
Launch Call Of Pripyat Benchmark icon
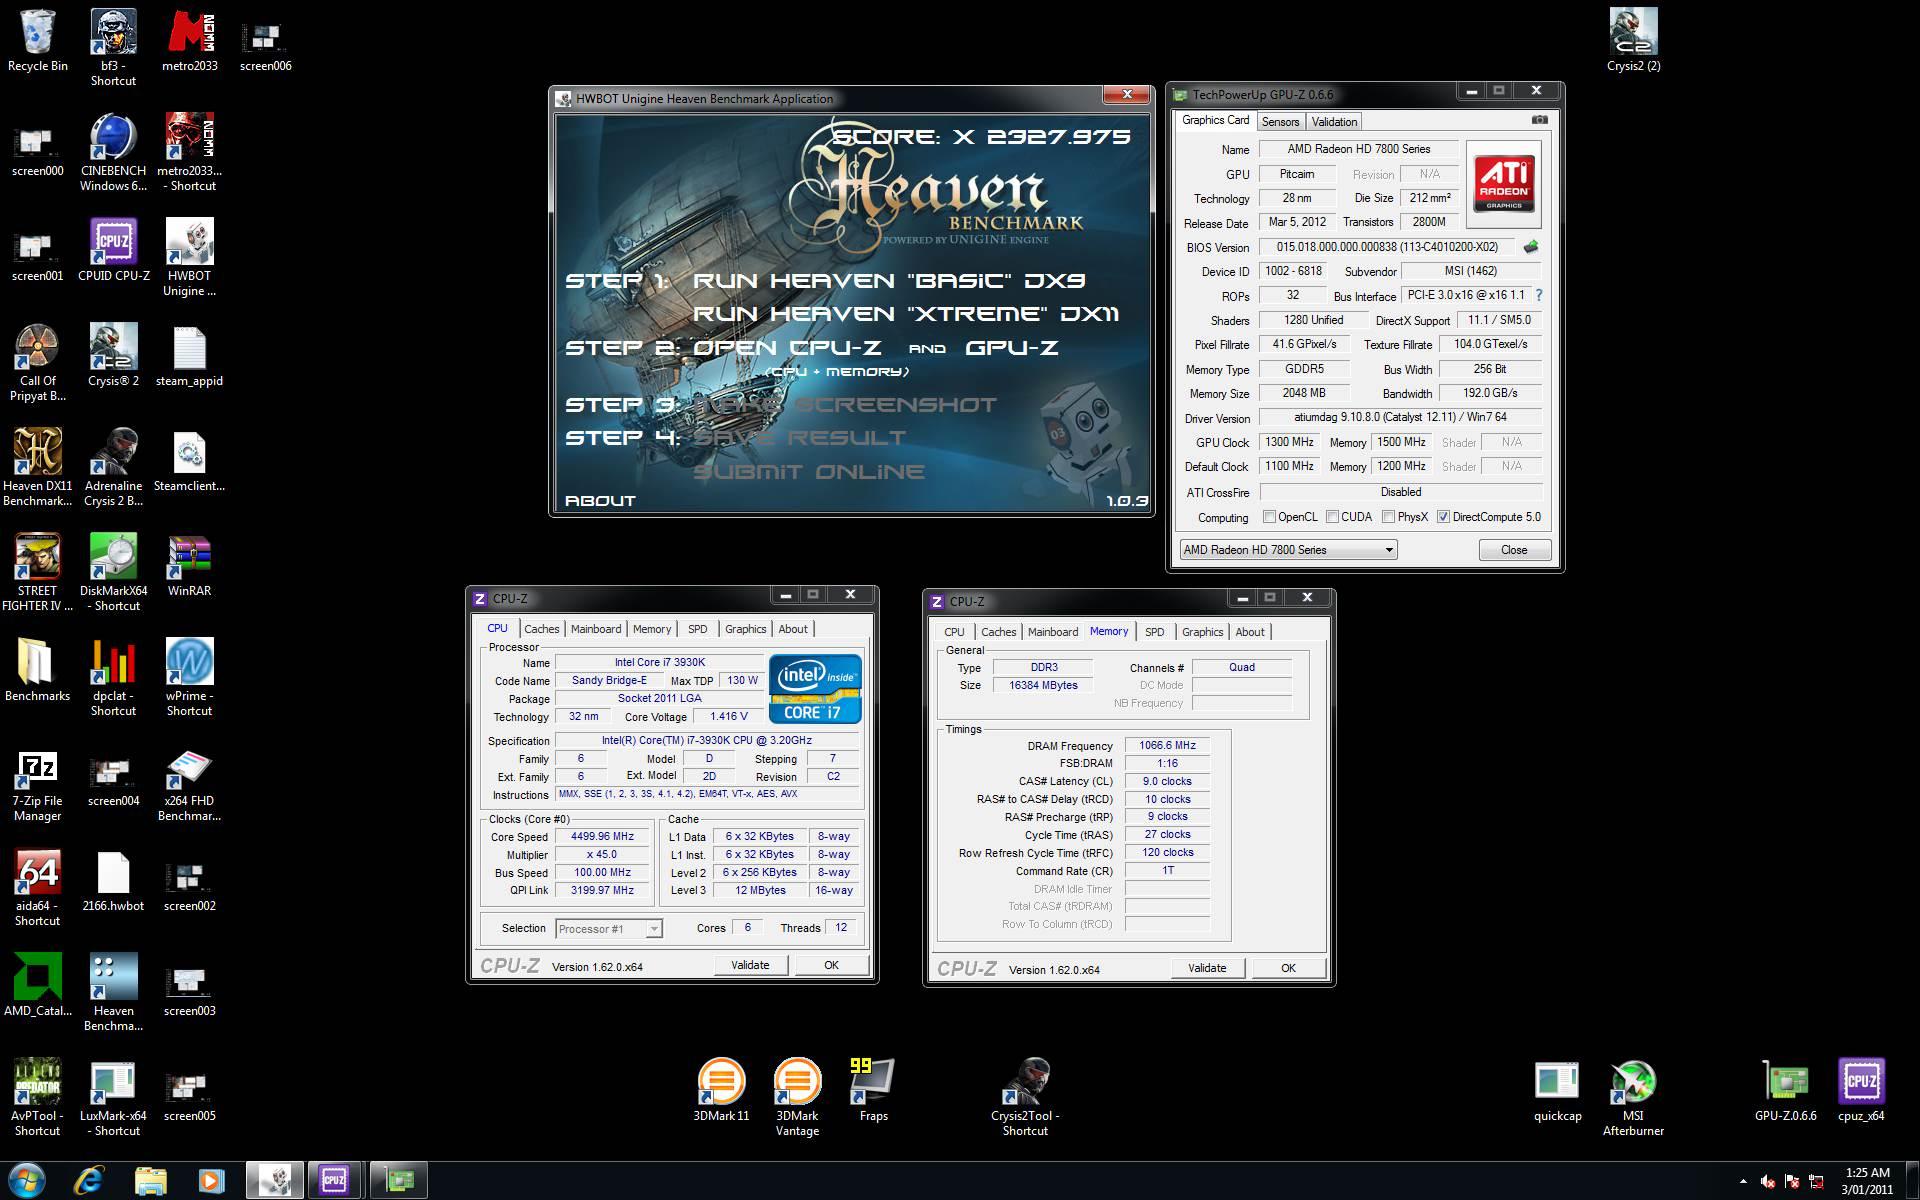click(37, 362)
